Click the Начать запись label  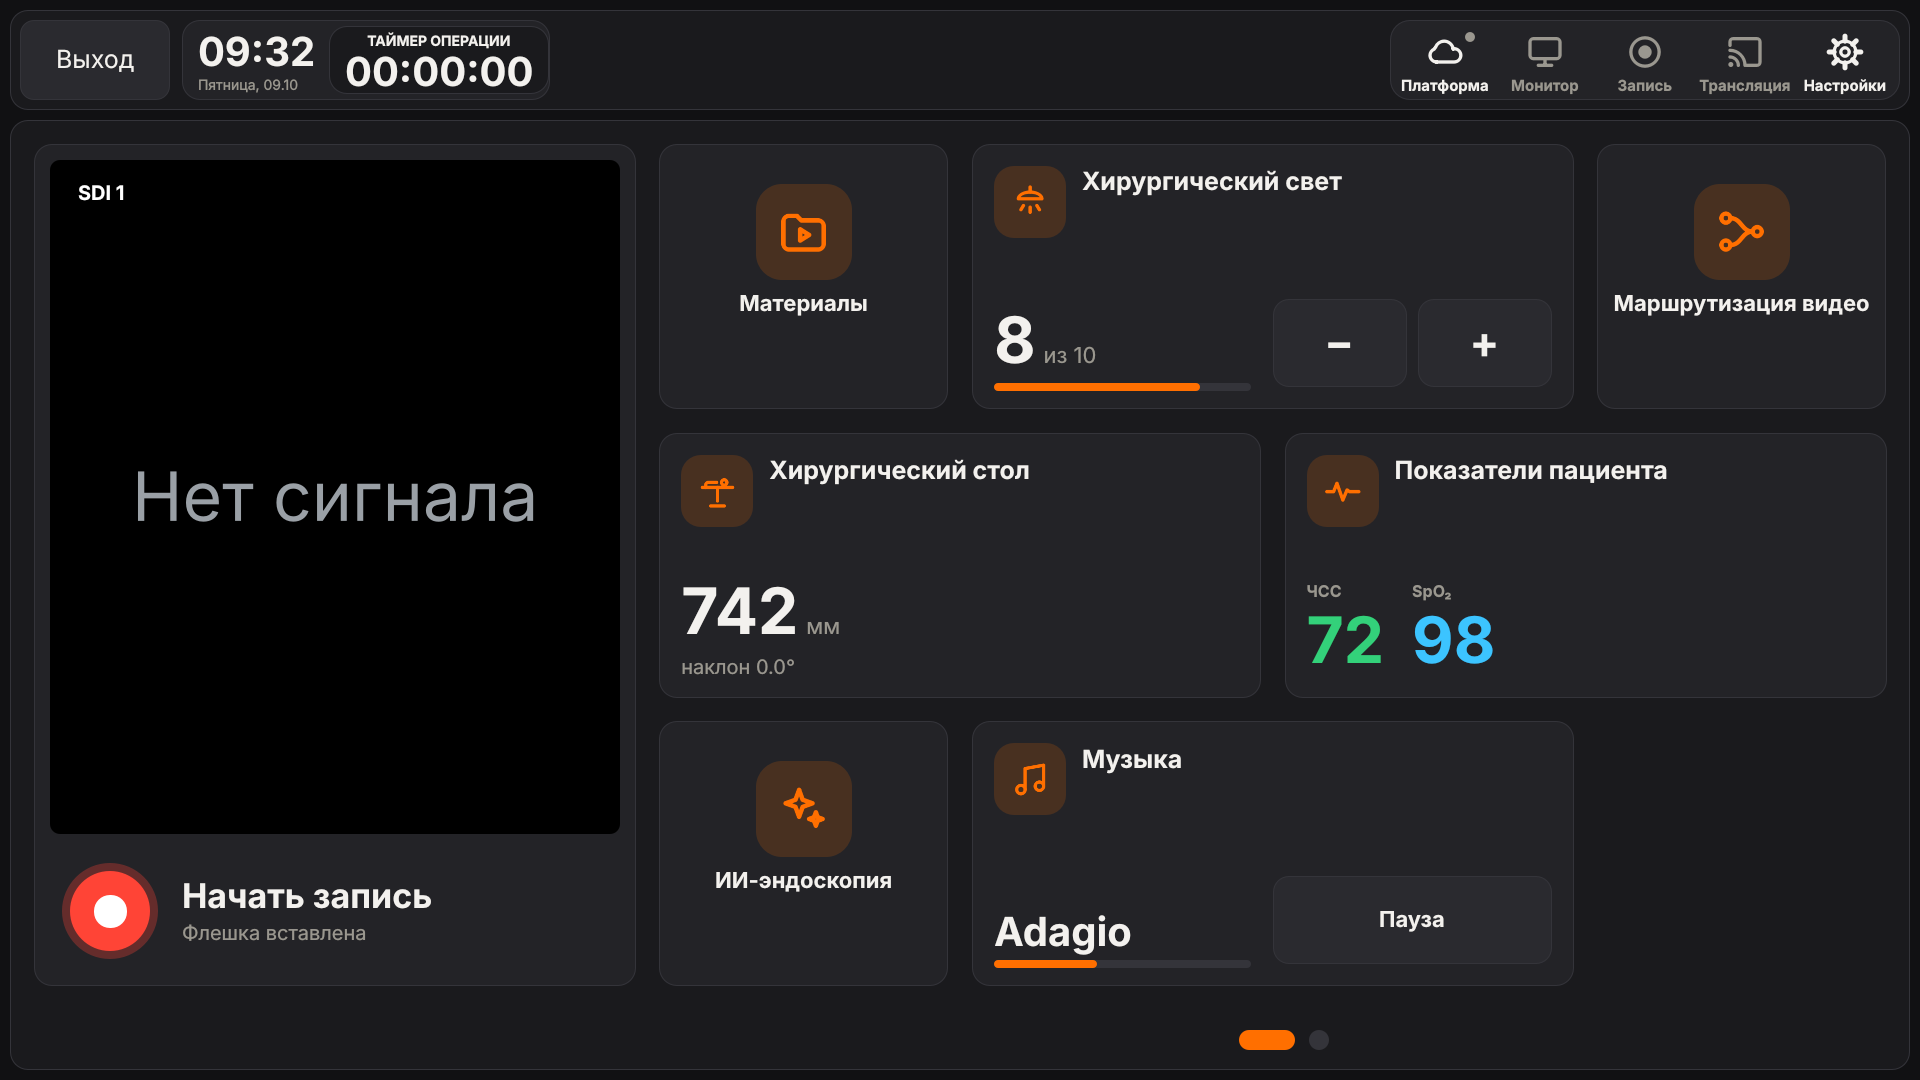click(x=307, y=896)
